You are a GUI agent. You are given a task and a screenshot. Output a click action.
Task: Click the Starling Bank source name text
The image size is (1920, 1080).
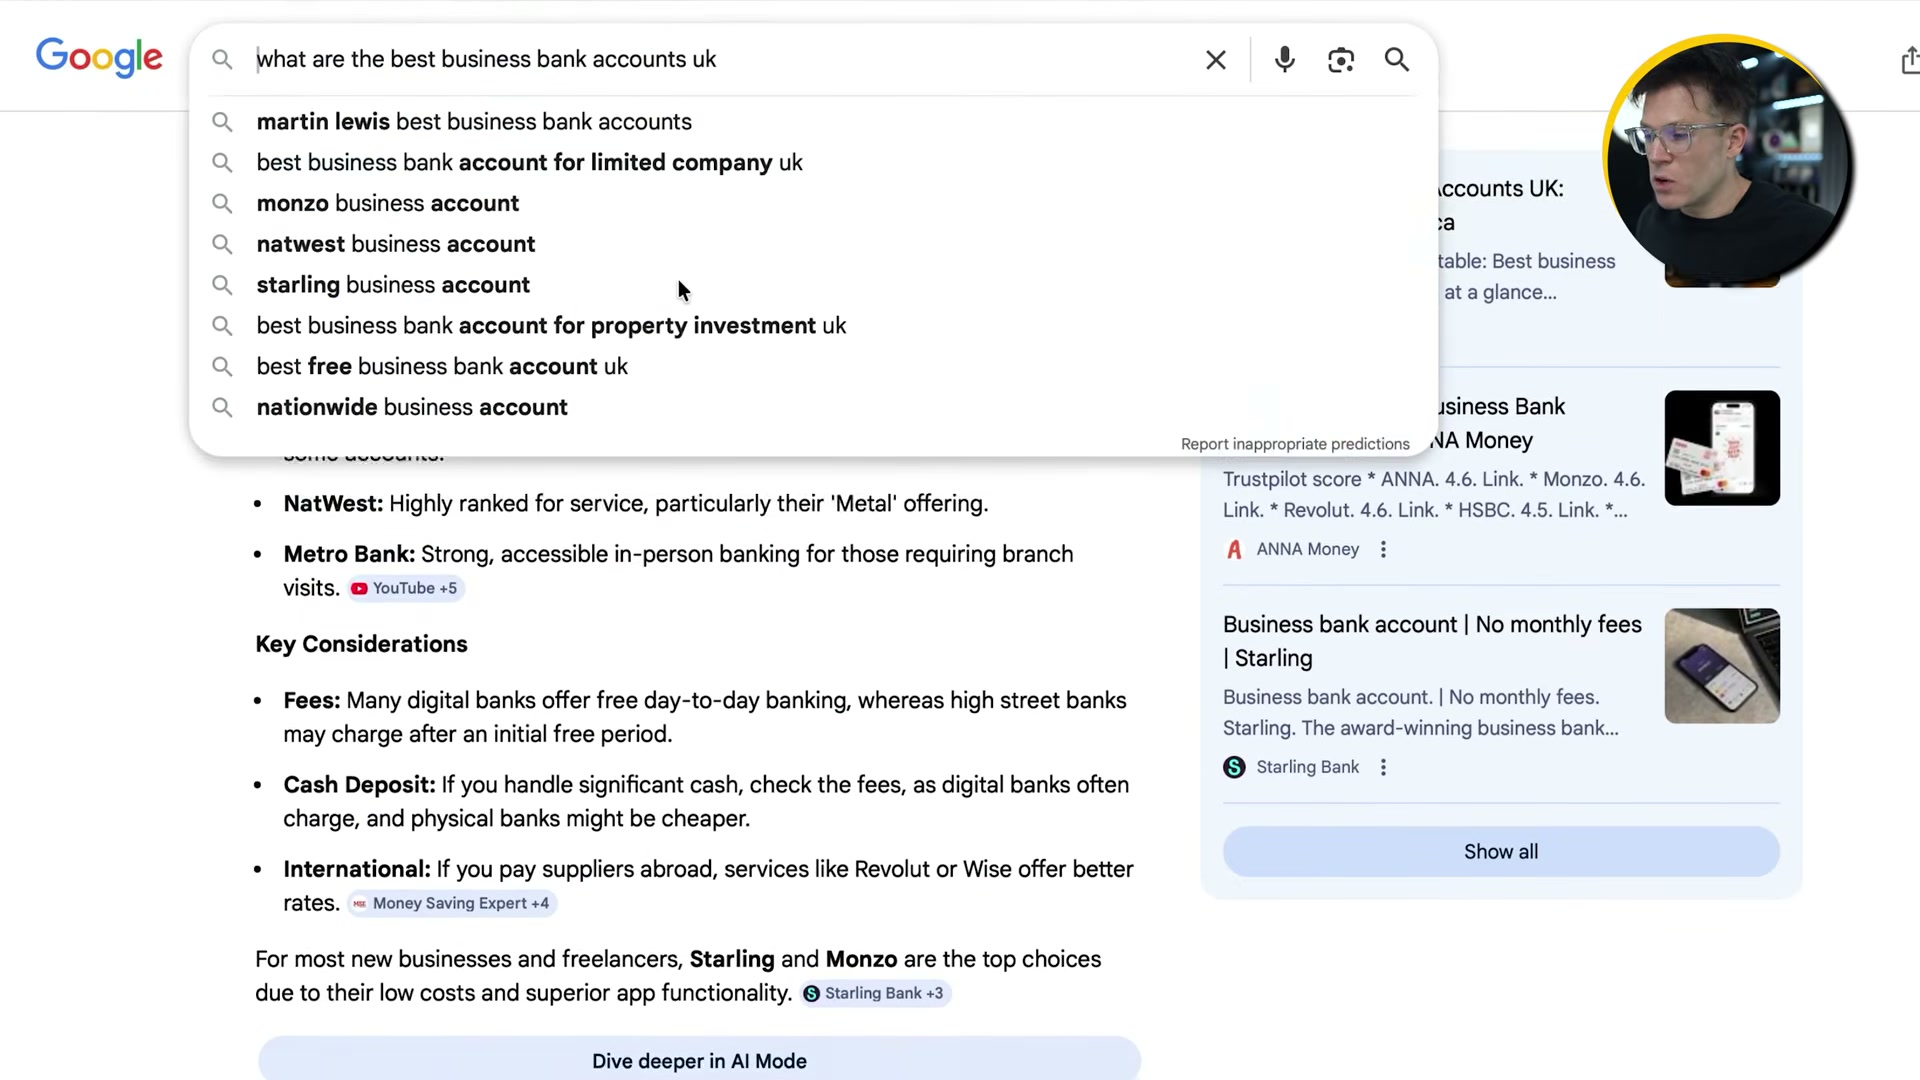click(x=1307, y=767)
